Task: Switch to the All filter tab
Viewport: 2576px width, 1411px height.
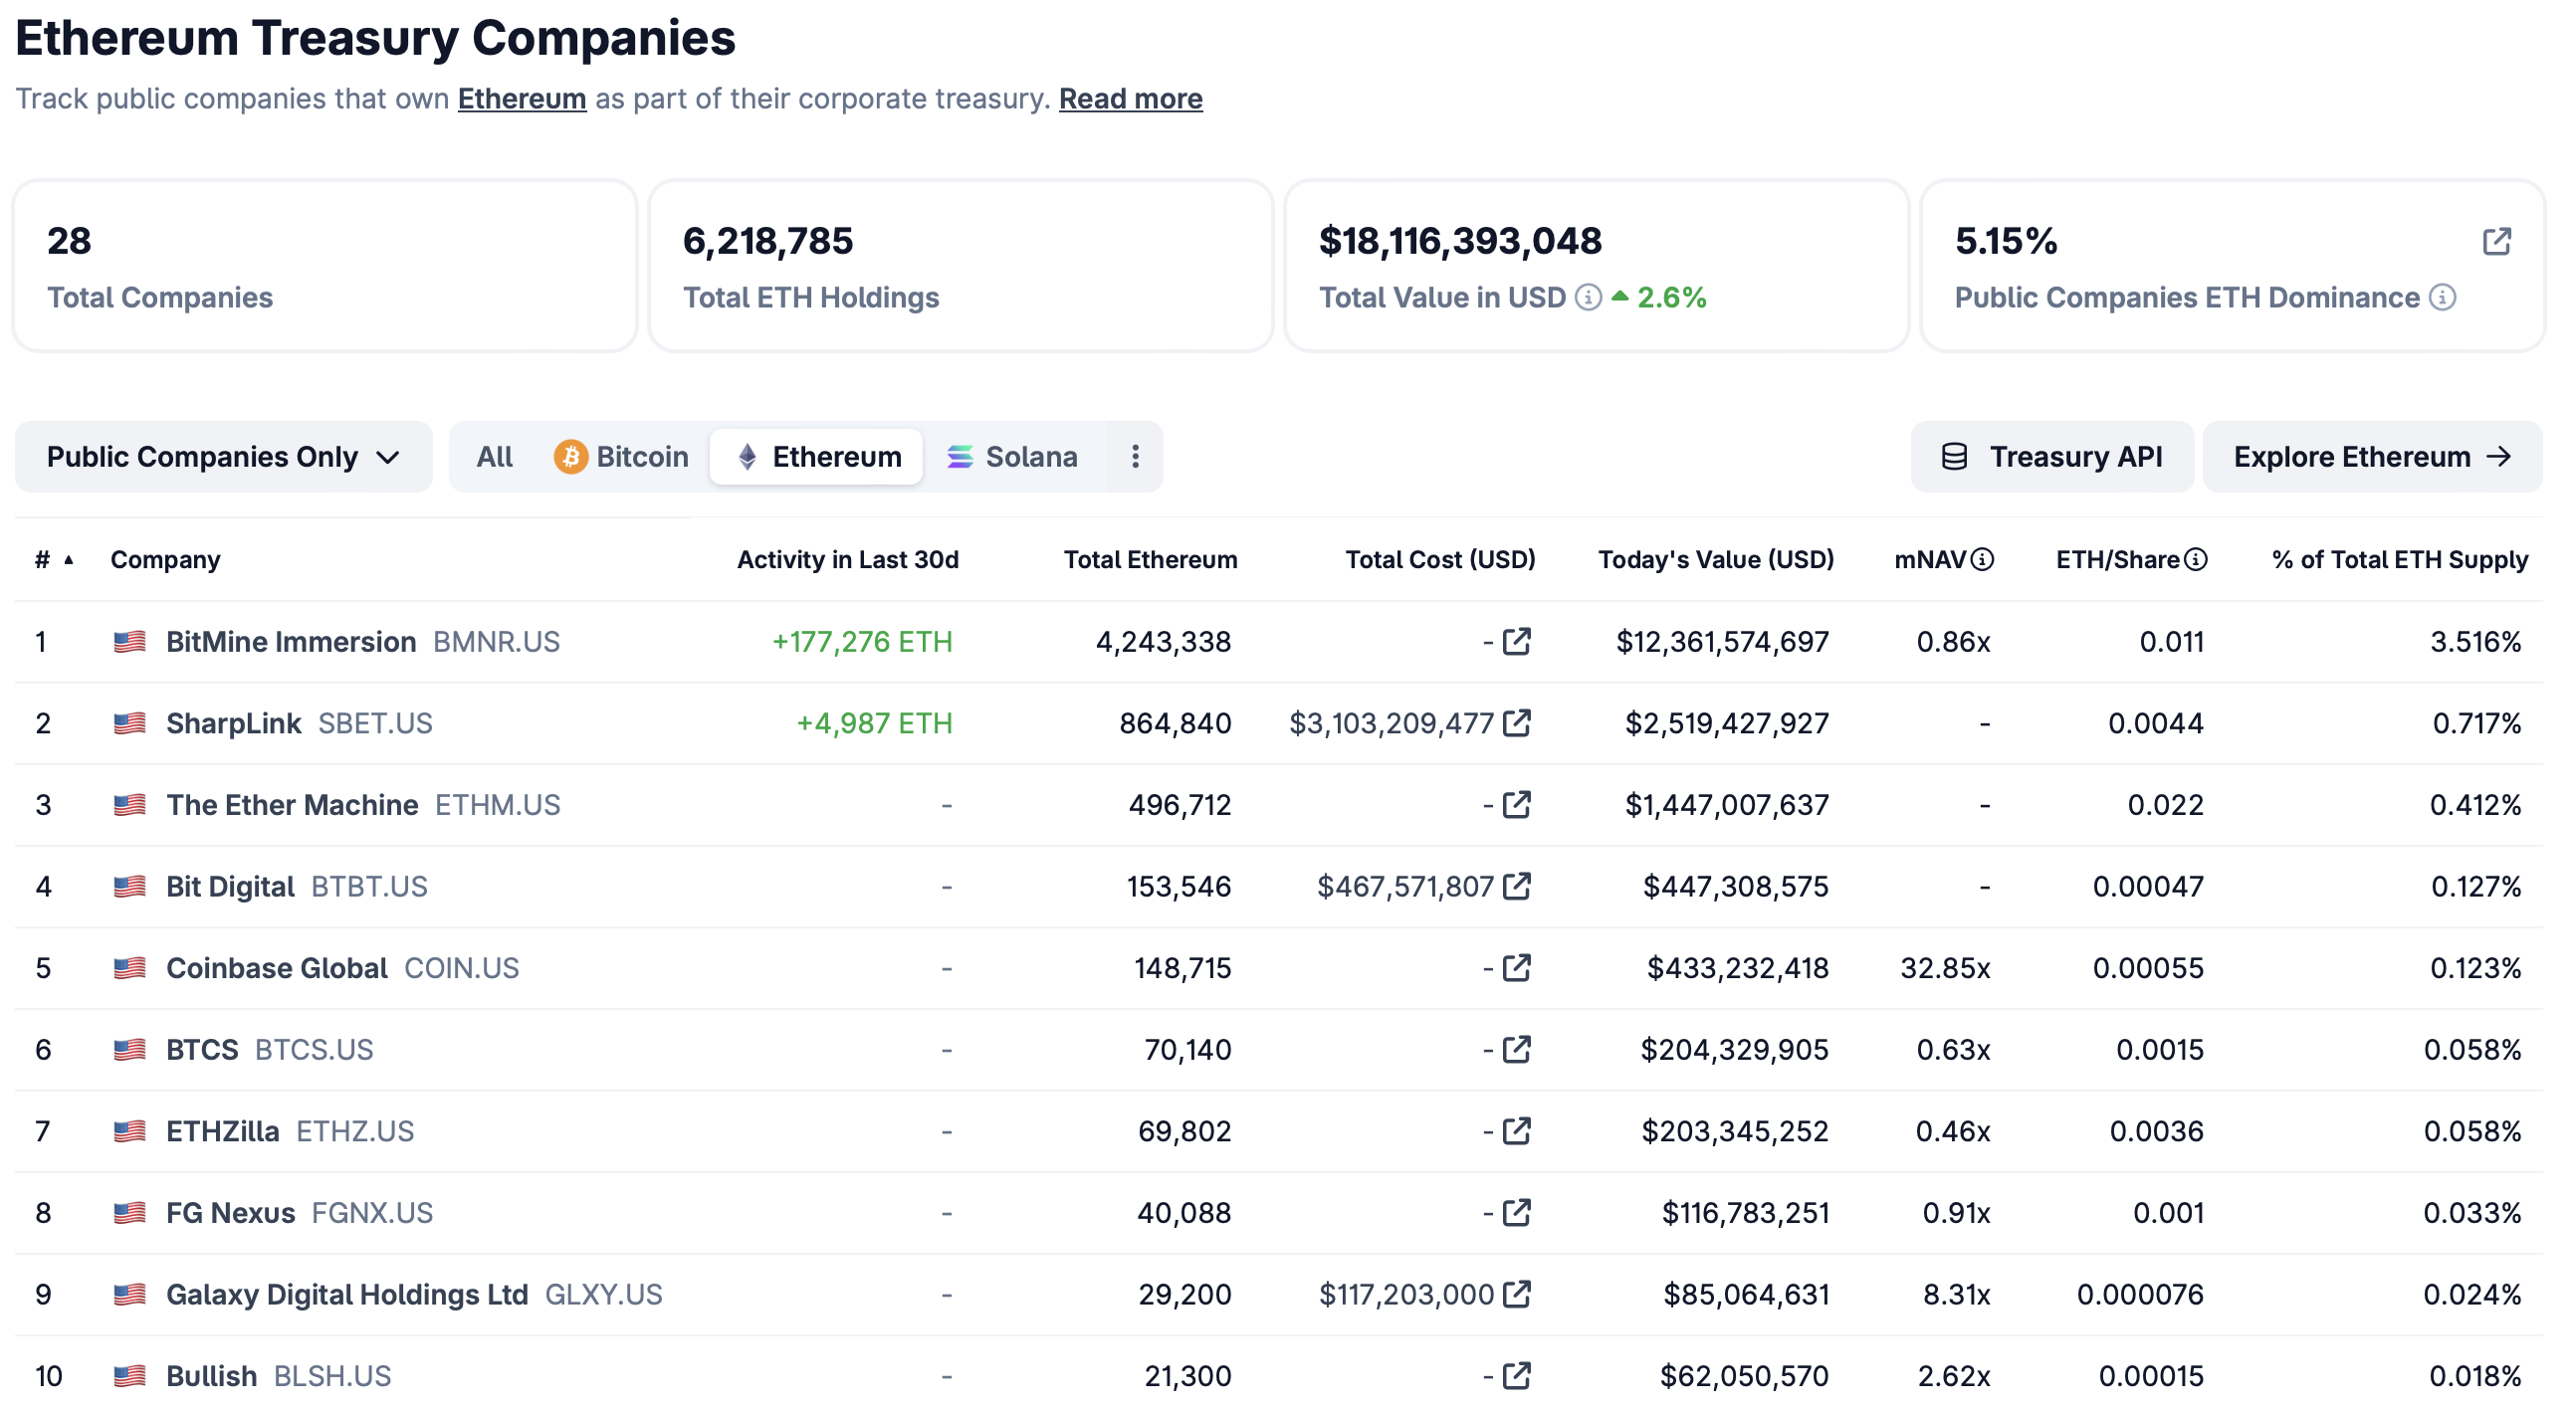Action: 495,456
